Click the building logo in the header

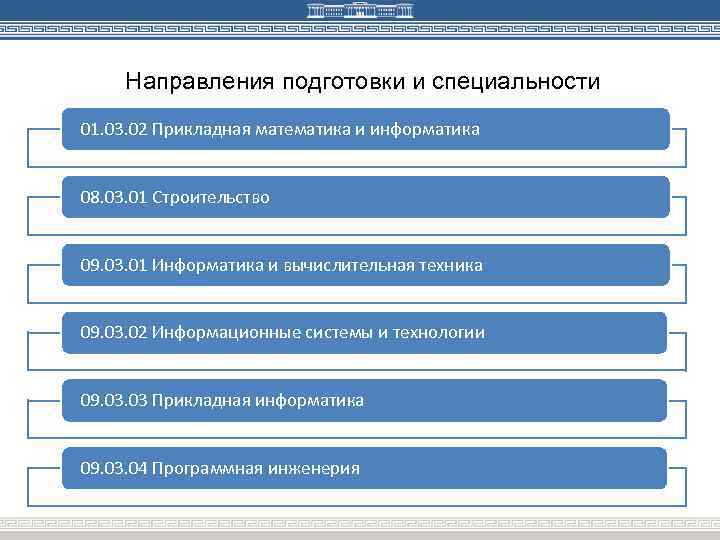click(360, 11)
